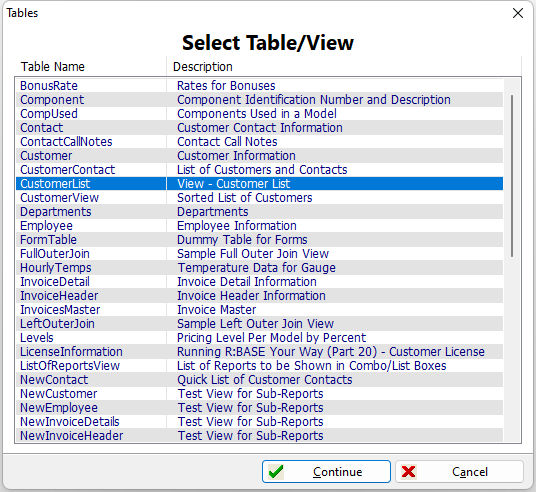Click 'Temperature Data for Gauge' description
This screenshot has width=536, height=492.
pyautogui.click(x=256, y=268)
